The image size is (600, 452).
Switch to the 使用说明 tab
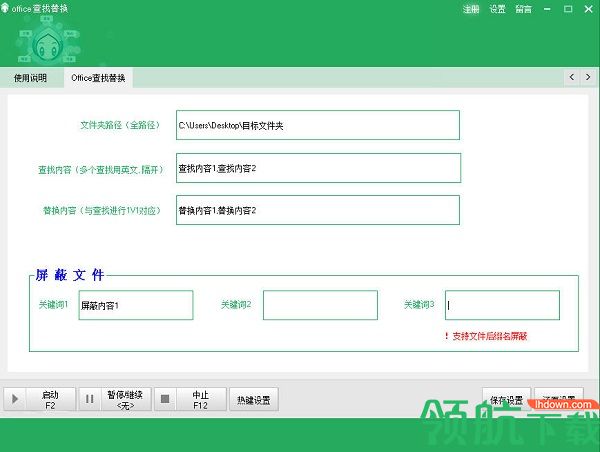point(31,78)
